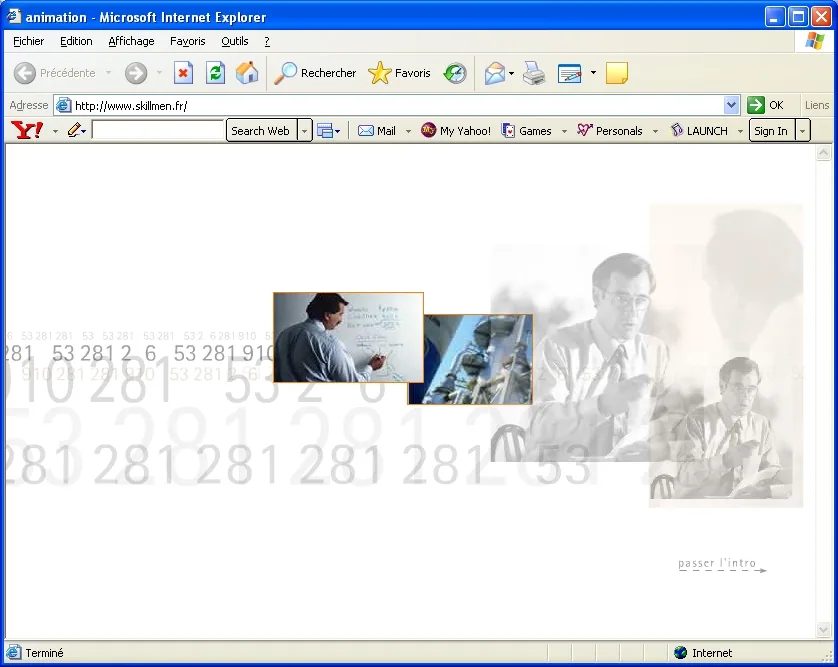The width and height of the screenshot is (838, 667).
Task: Open Favoris star panel
Action: [399, 73]
